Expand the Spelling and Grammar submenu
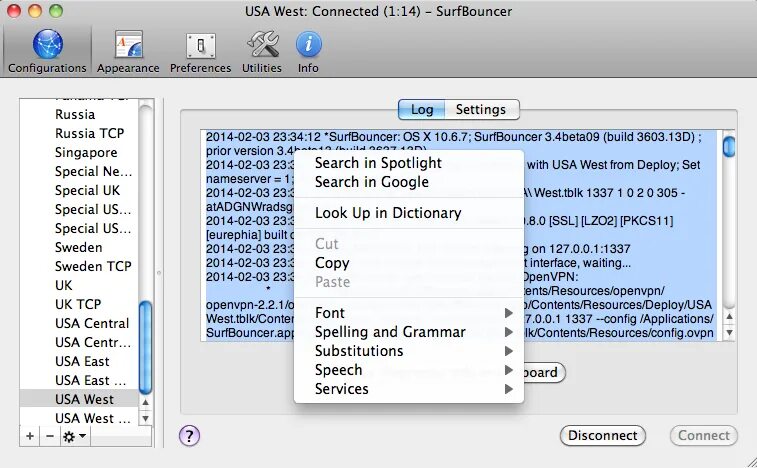Screen dimensions: 757x468 point(408,332)
